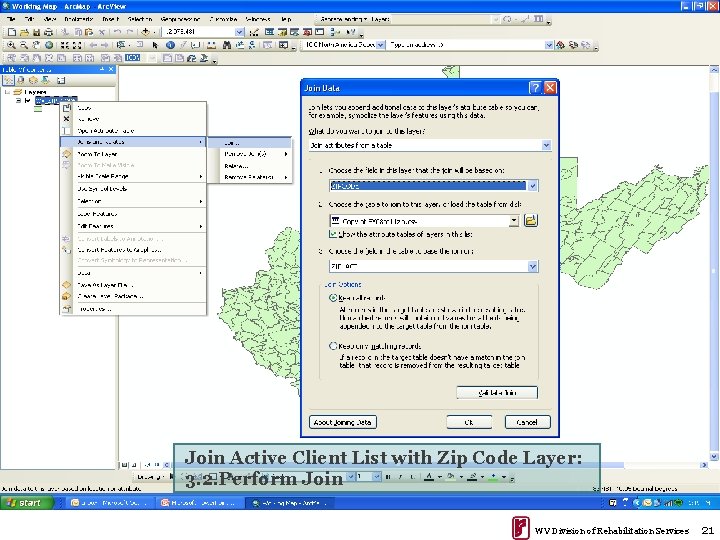
Task: Select the Zoom In tool
Action: [11, 45]
